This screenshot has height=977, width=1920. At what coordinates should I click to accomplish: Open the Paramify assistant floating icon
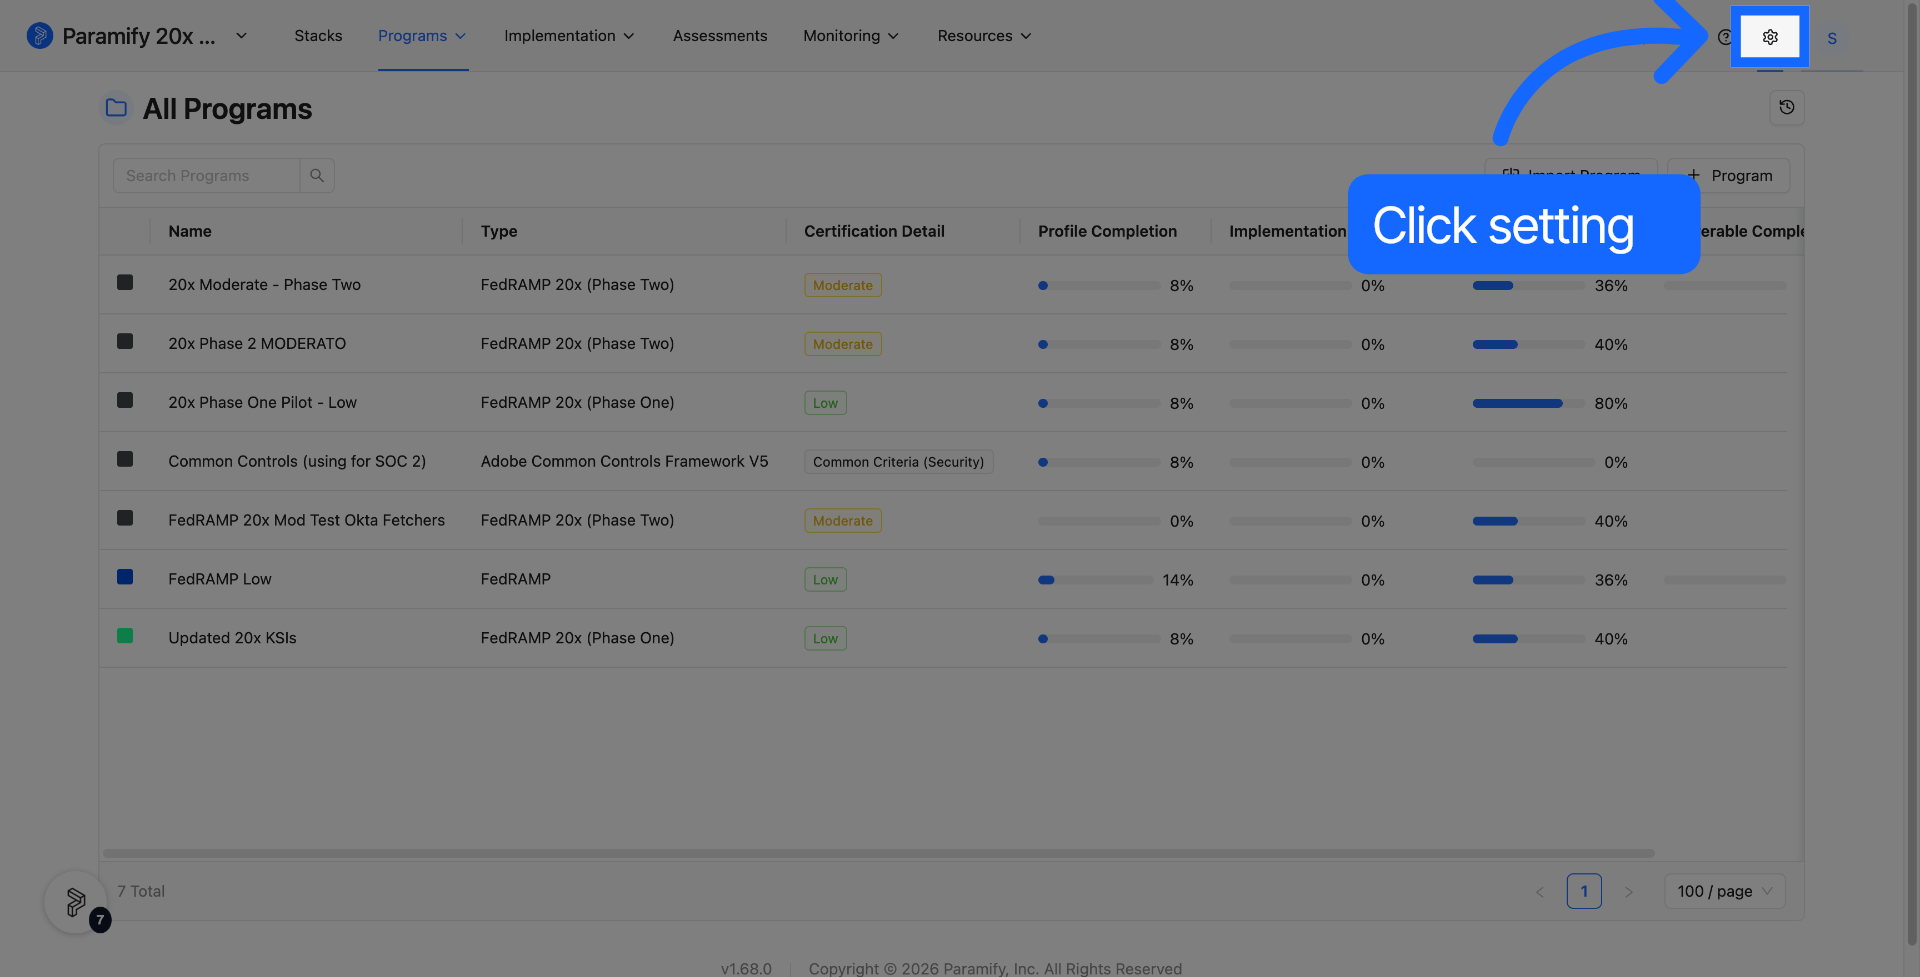(76, 902)
